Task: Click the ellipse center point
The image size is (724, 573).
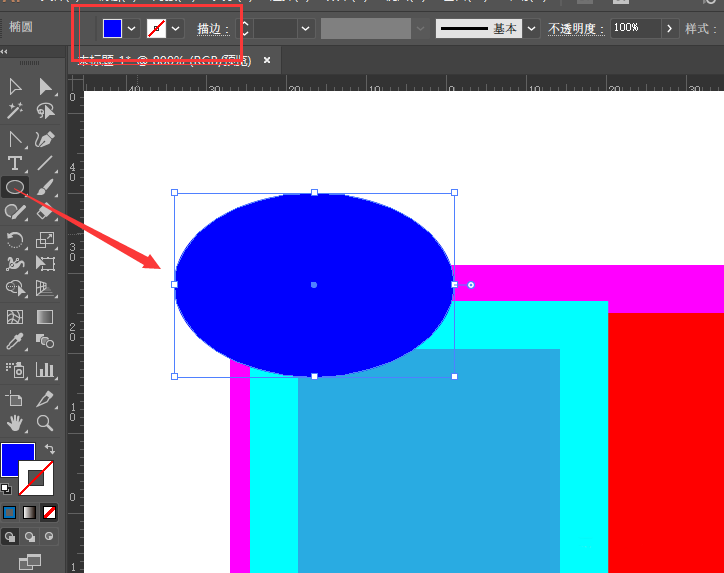Action: click(314, 285)
